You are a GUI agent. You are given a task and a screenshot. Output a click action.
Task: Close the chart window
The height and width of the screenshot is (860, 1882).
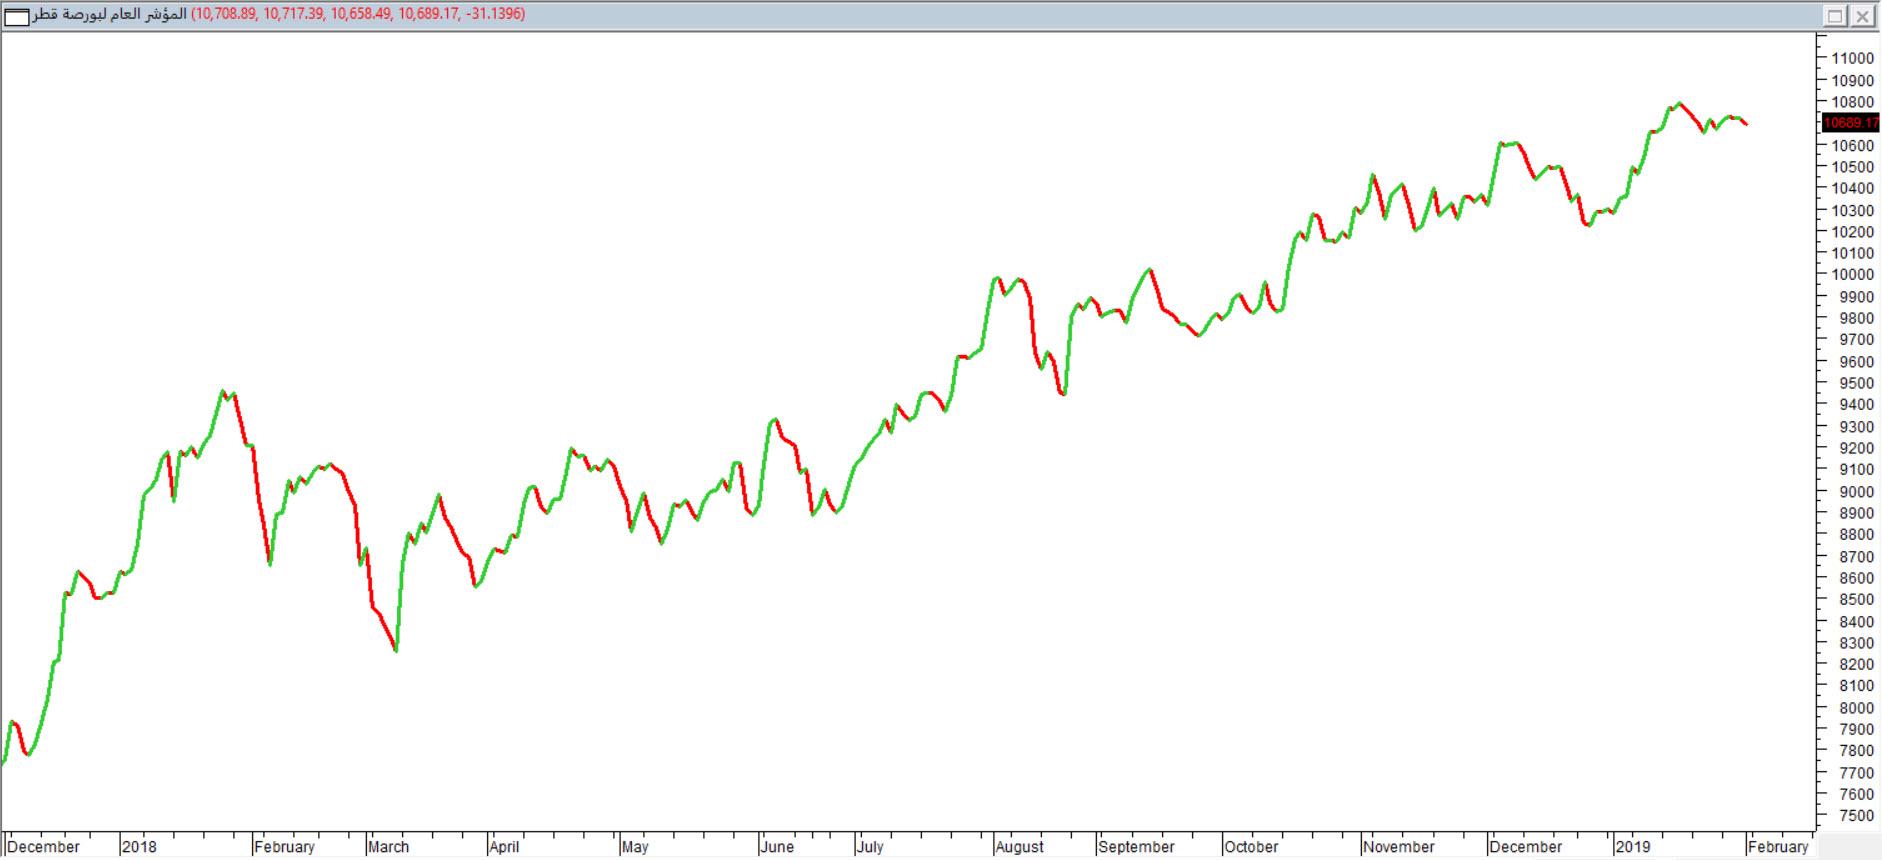pos(1861,15)
